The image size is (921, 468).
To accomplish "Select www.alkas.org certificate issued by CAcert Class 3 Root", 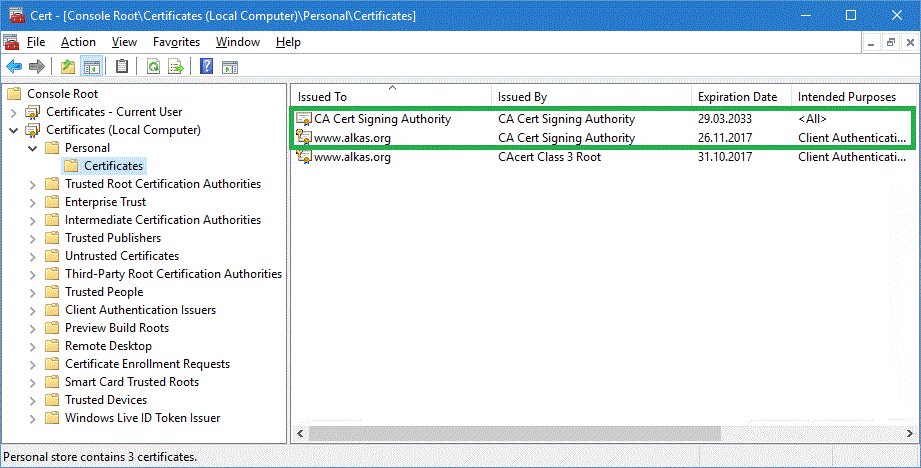I will pos(352,157).
